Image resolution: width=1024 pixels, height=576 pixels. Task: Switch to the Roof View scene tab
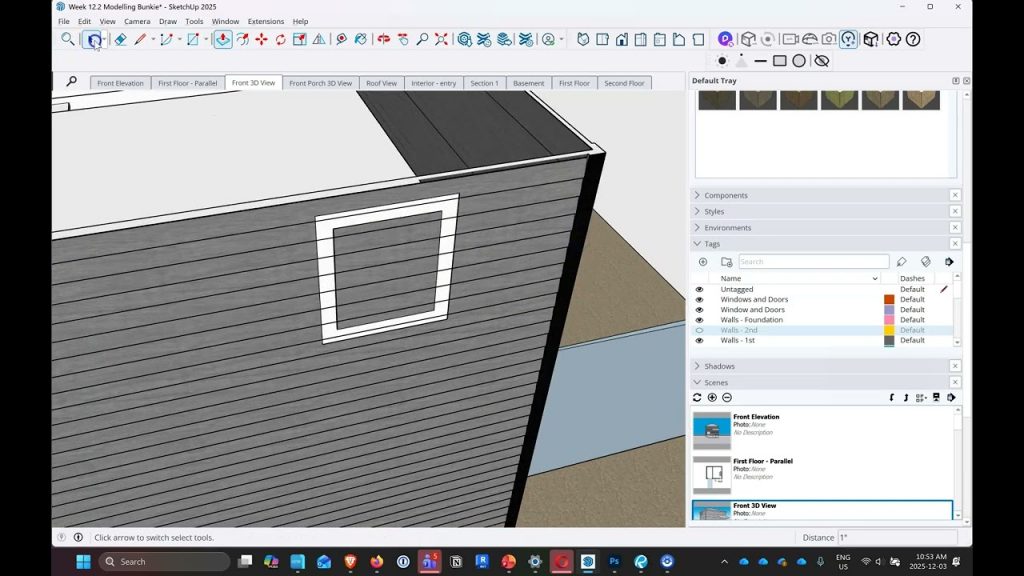pos(381,83)
